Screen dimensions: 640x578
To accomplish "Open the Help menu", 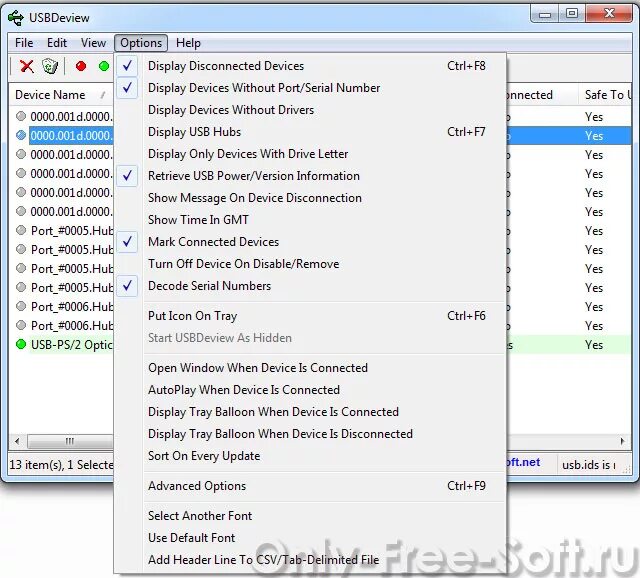I will click(x=188, y=43).
